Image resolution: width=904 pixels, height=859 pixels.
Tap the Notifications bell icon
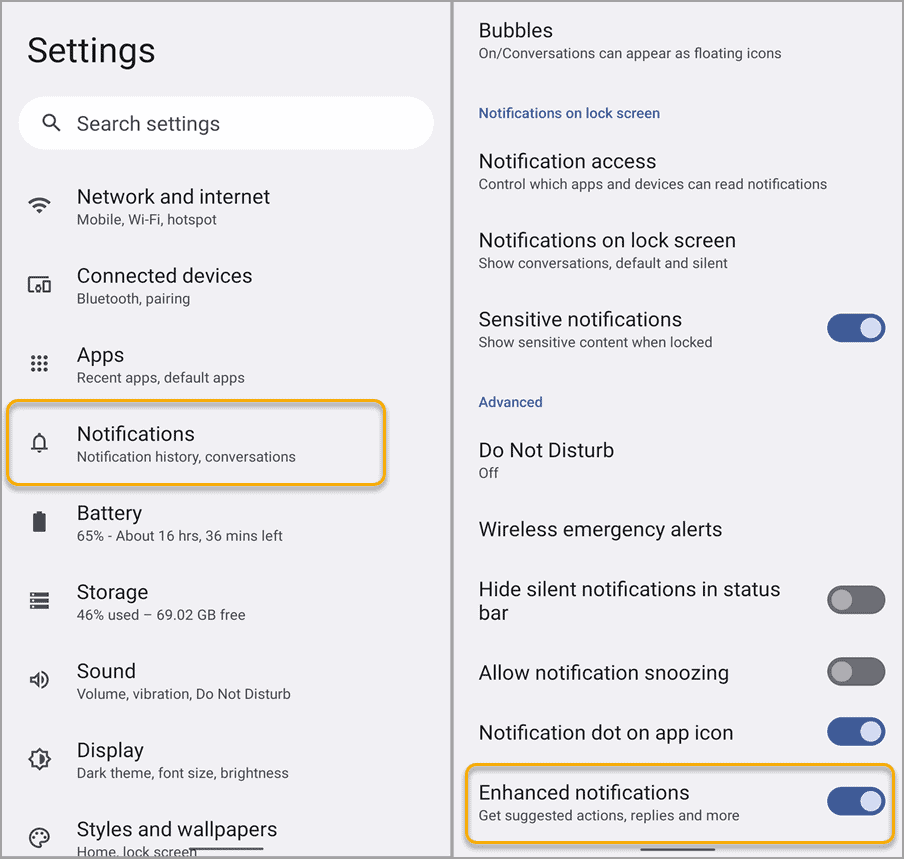pyautogui.click(x=39, y=443)
